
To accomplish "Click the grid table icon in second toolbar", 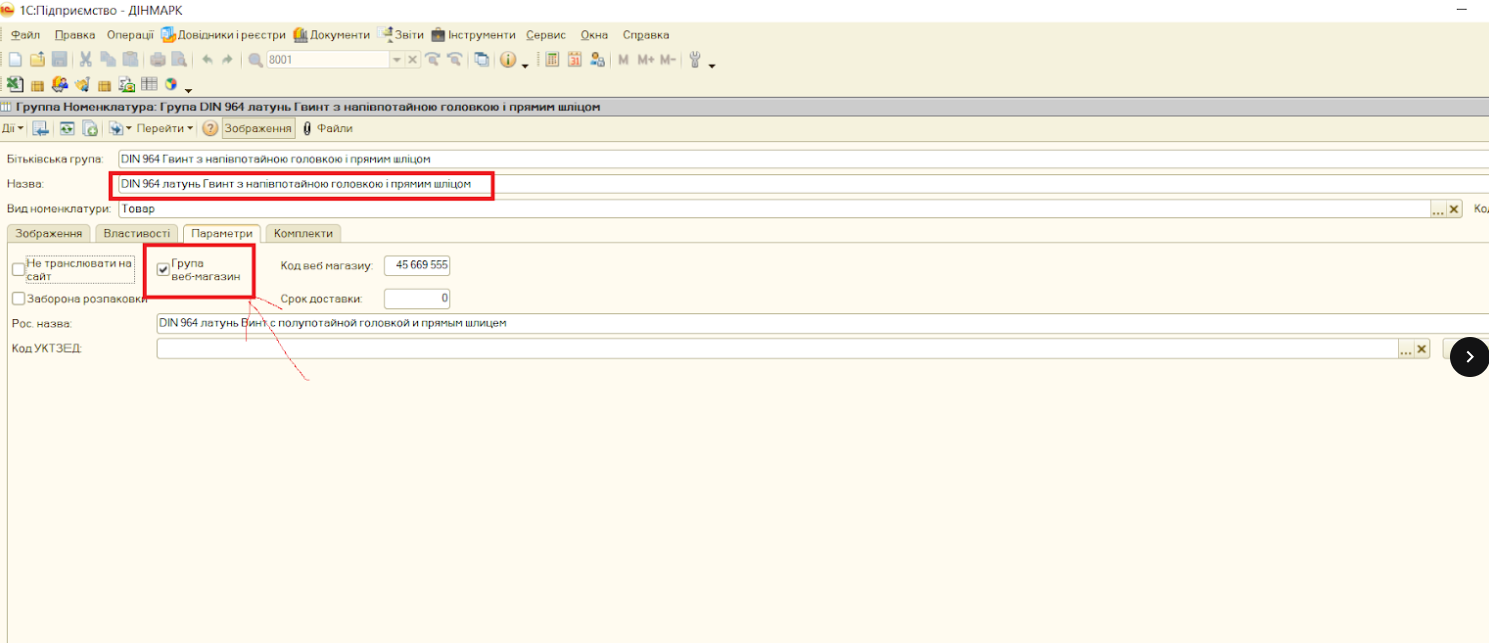I will pyautogui.click(x=149, y=84).
